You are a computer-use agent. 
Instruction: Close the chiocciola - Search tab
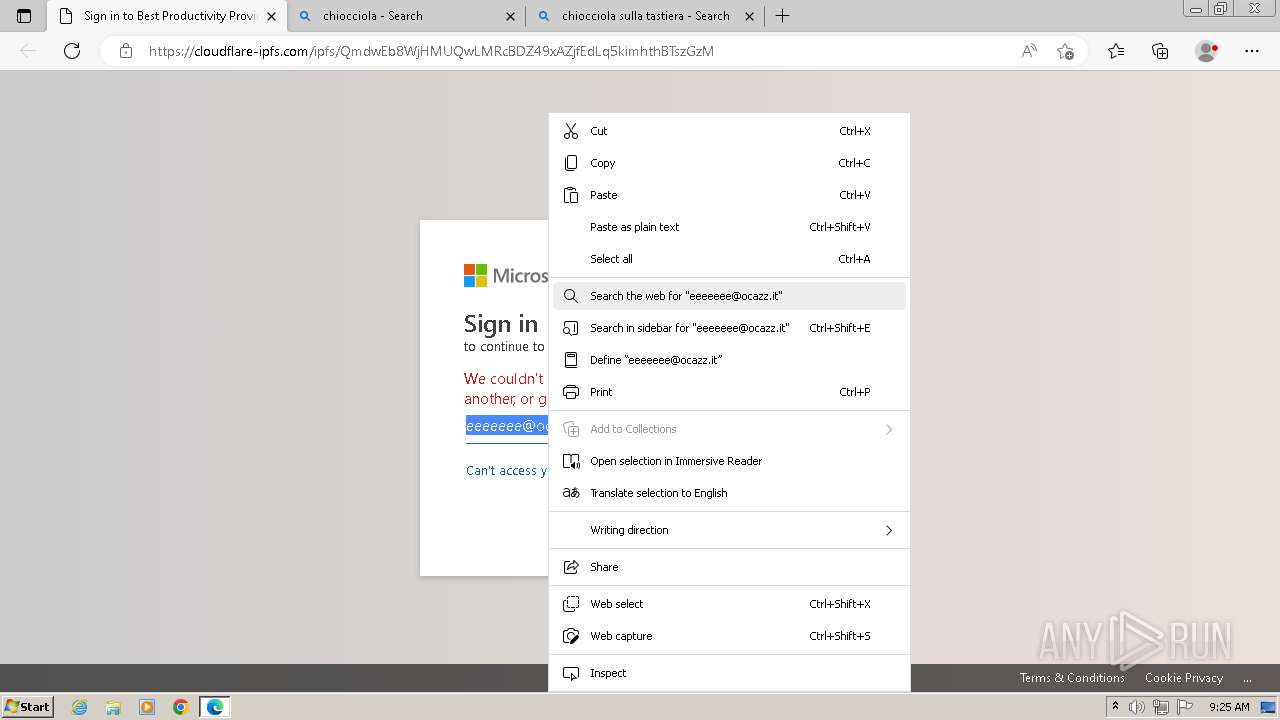511,16
